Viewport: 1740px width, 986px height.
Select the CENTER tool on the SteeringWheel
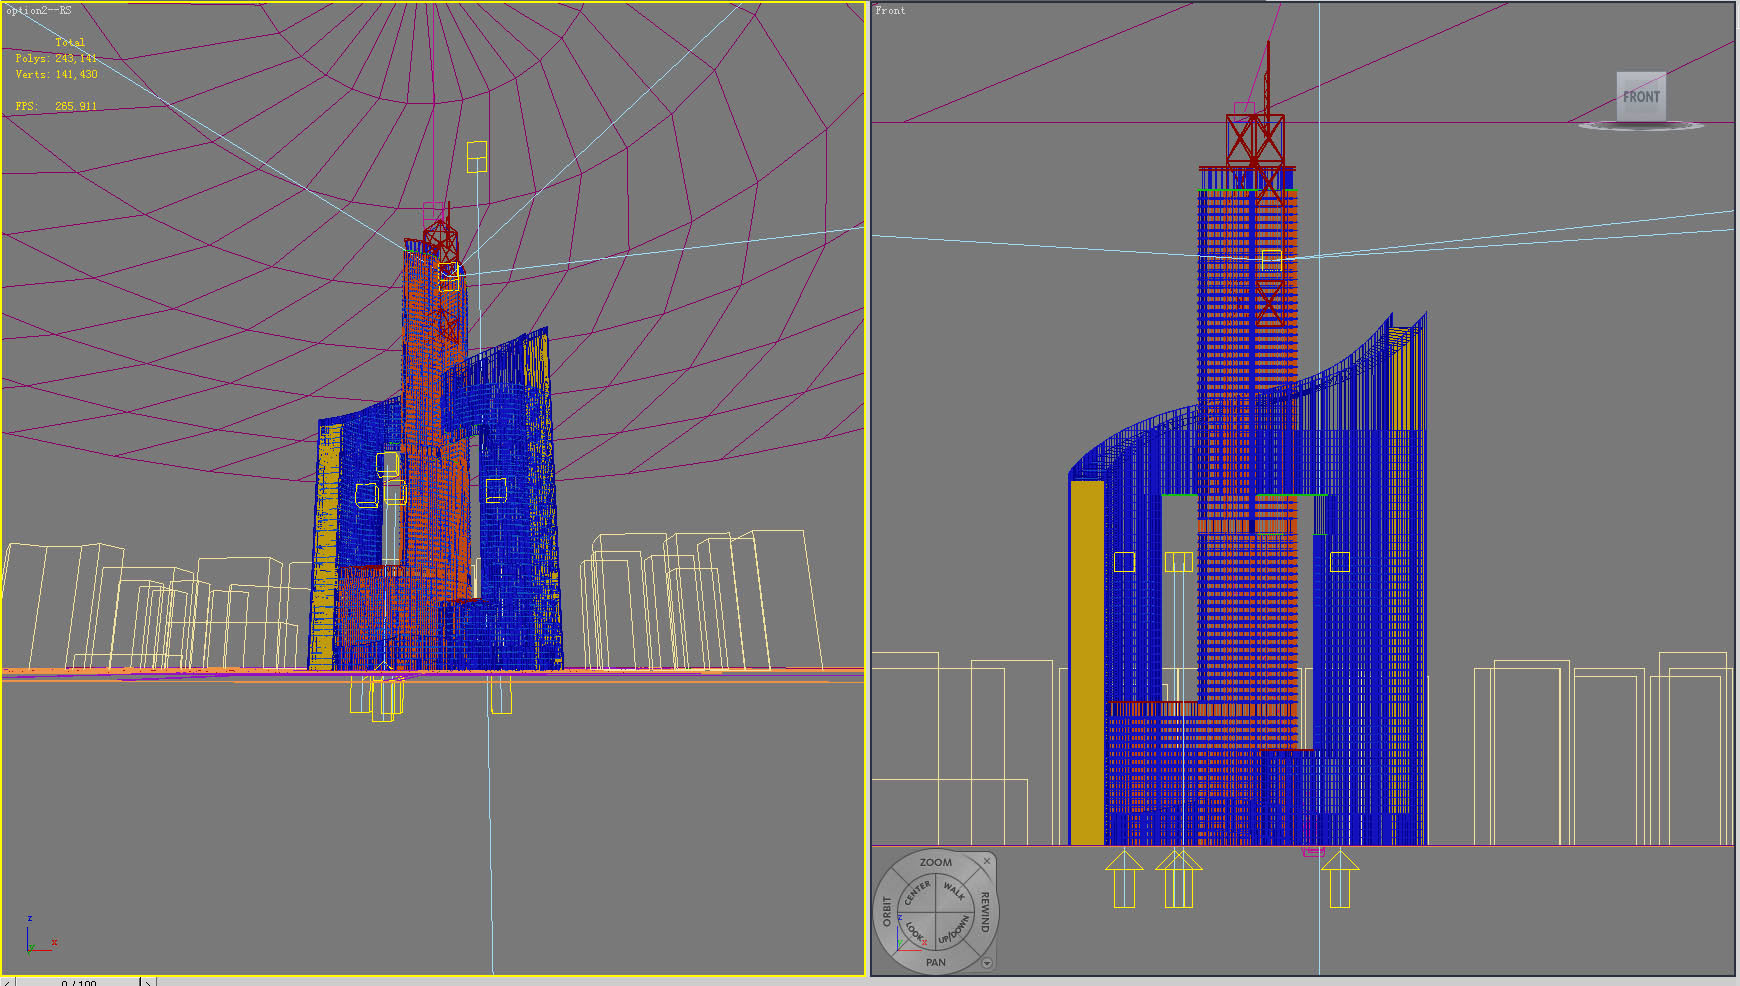pos(917,893)
